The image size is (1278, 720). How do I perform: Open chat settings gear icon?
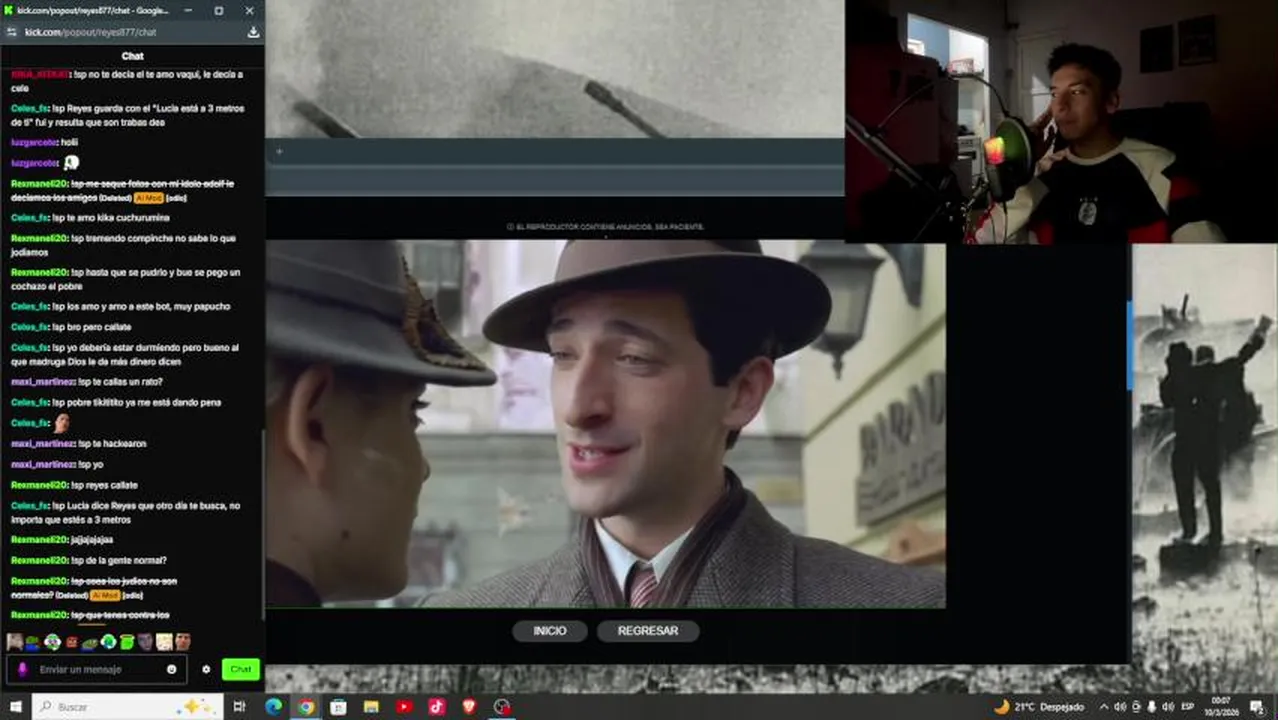pos(206,669)
